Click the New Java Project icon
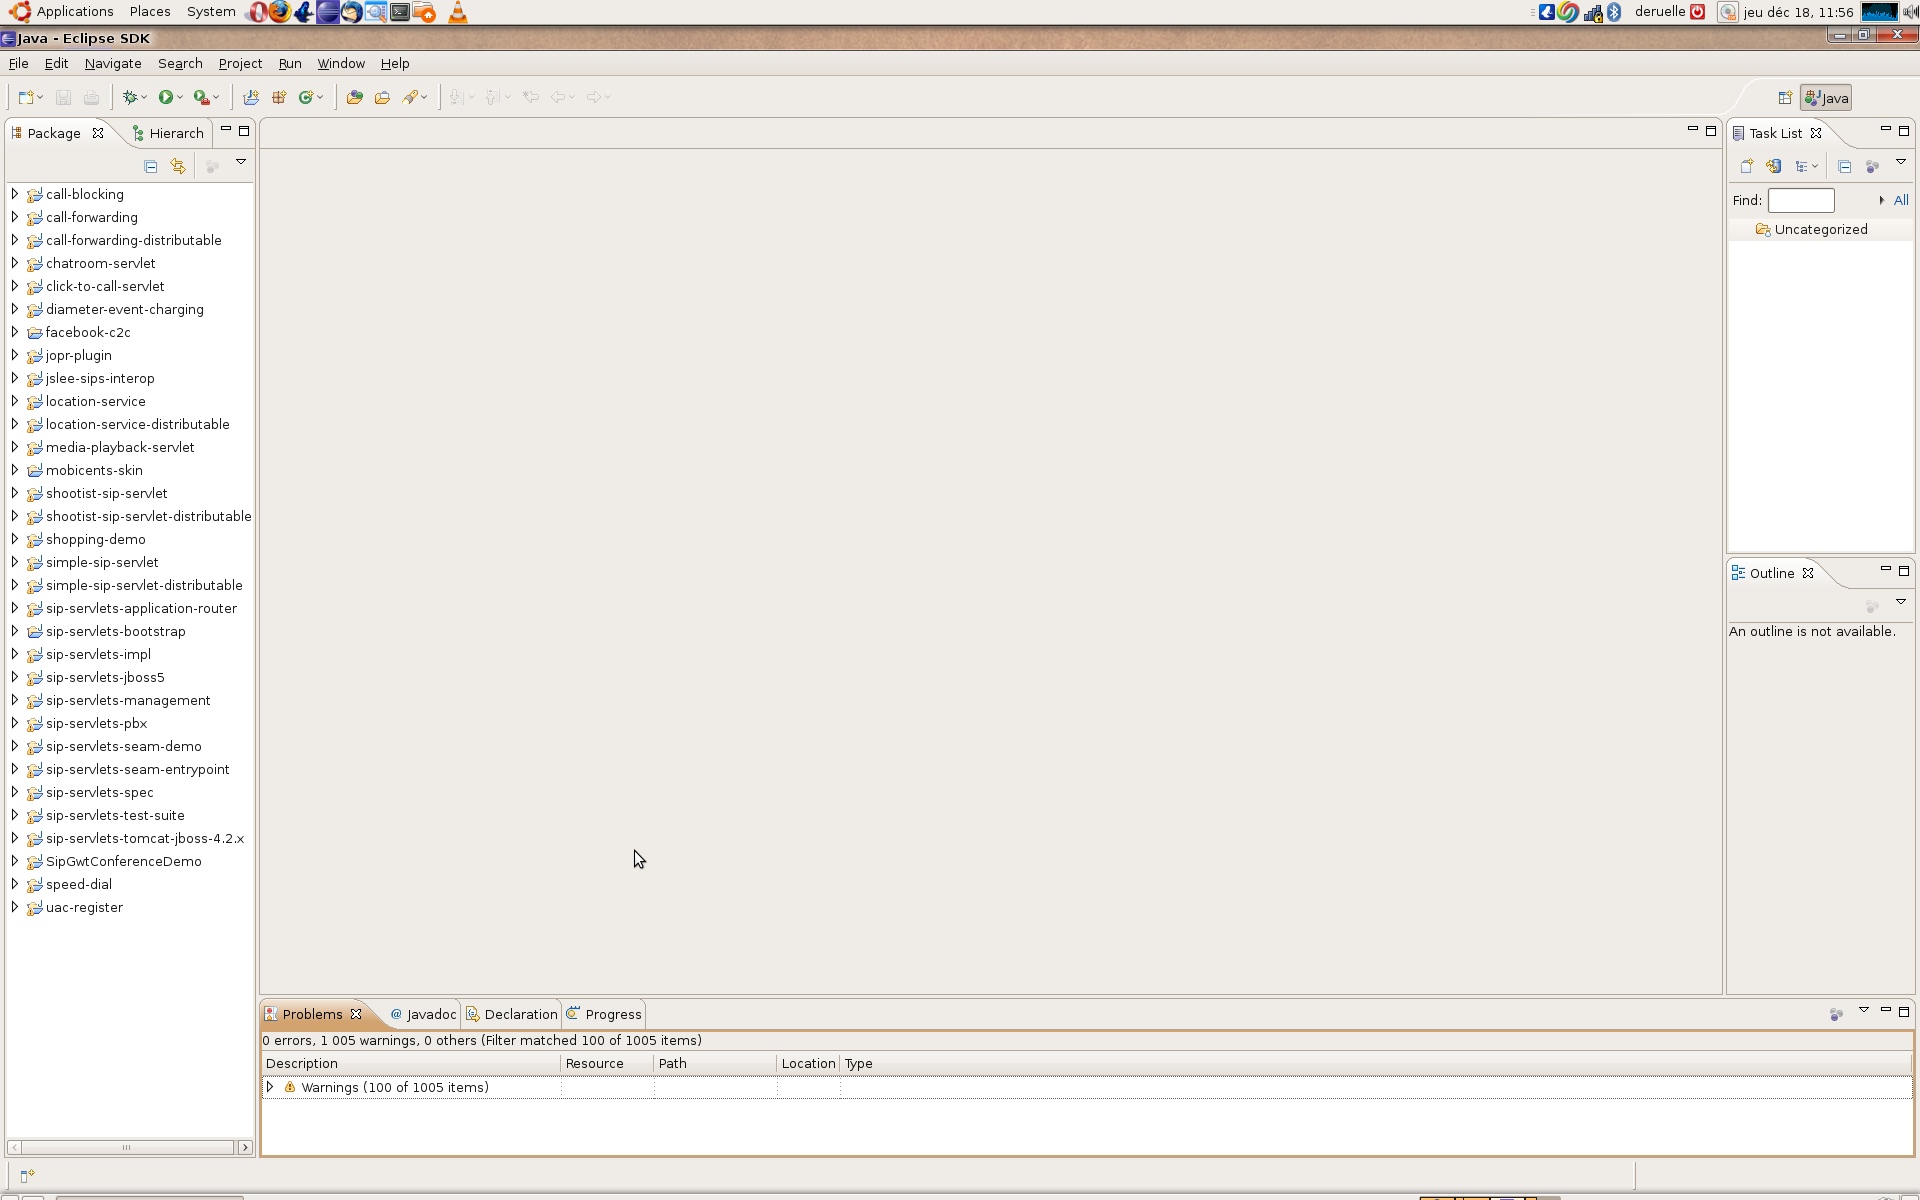The height and width of the screenshot is (1200, 1920). [251, 97]
